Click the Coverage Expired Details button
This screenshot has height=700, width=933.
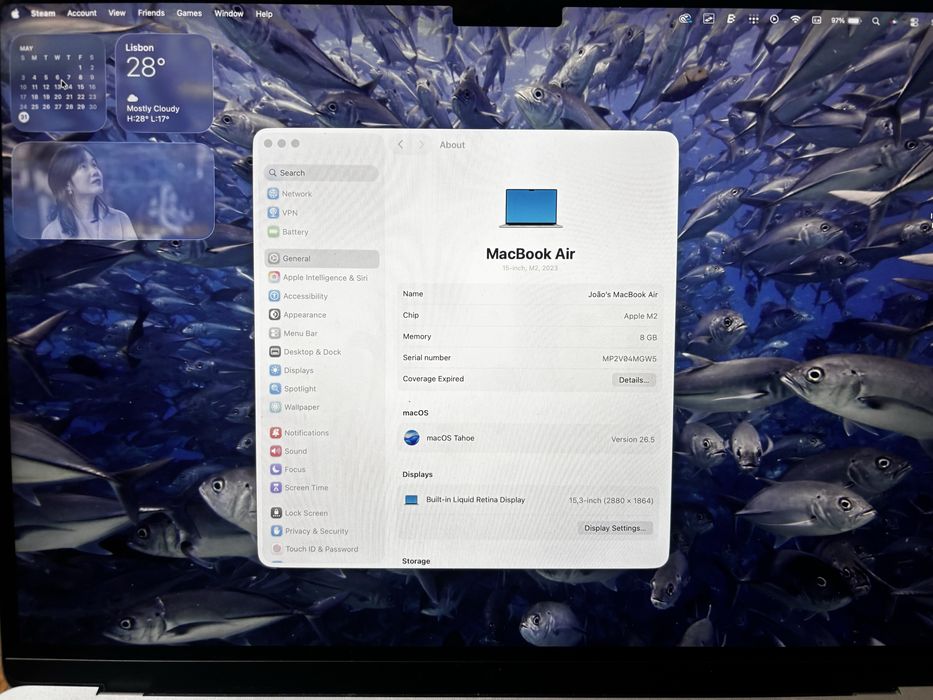pos(634,380)
